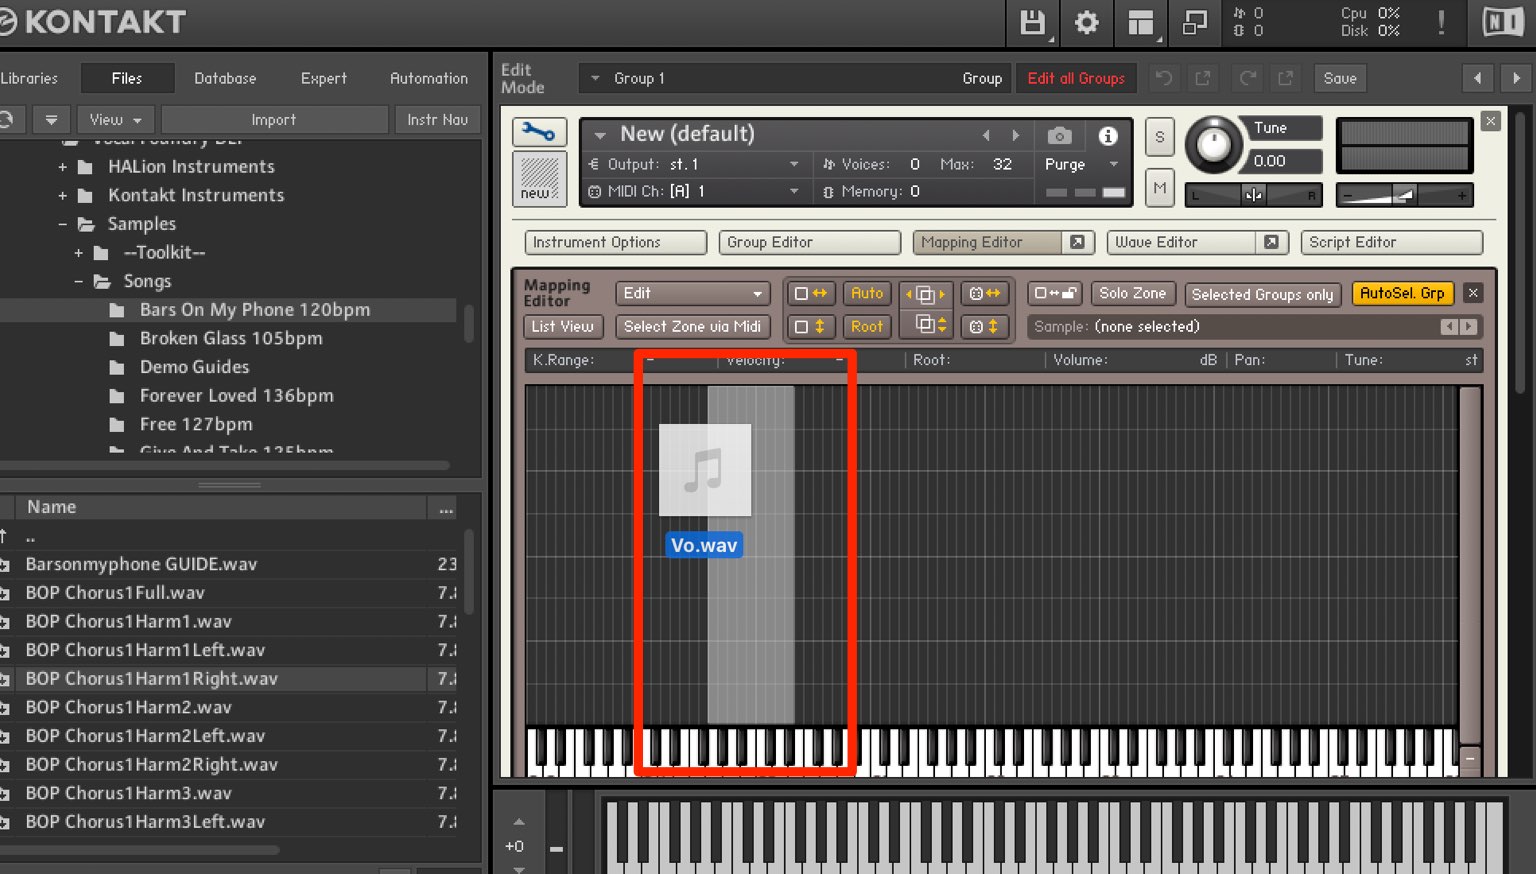
Task: Click the minimized view icon in the header
Action: [1195, 23]
